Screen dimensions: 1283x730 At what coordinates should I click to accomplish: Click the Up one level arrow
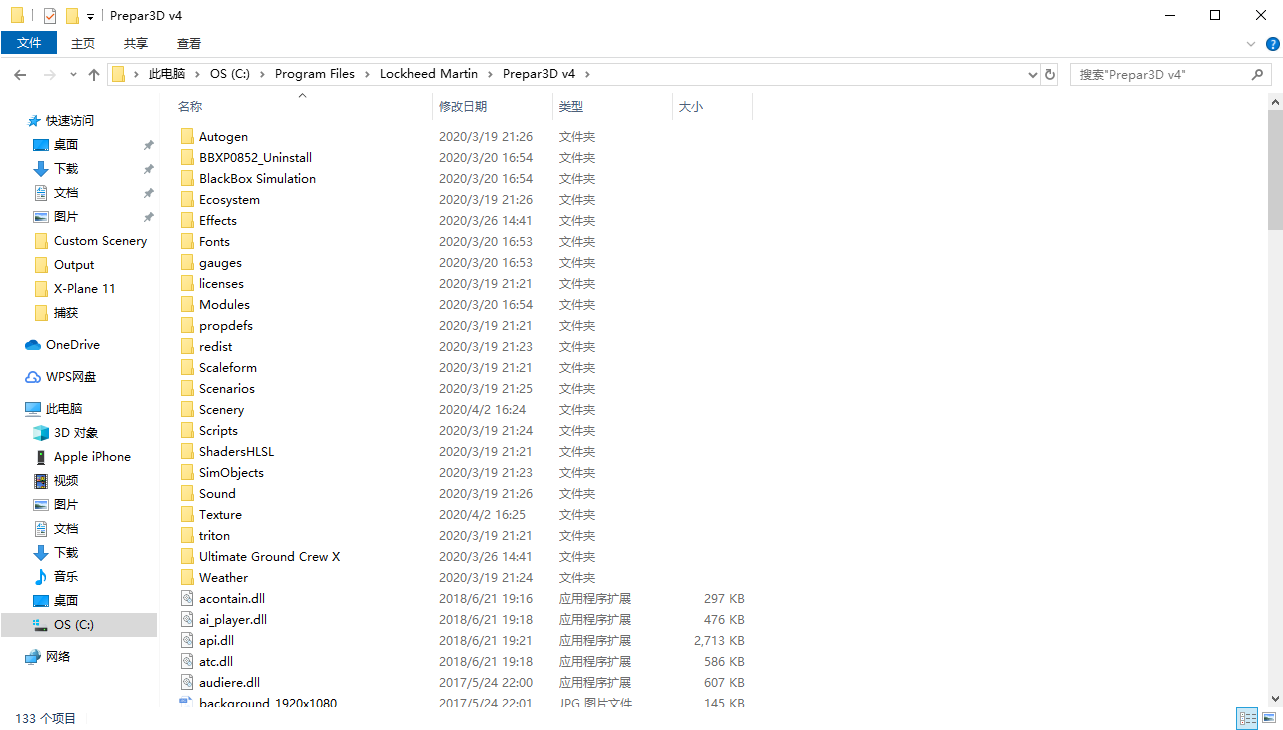point(94,75)
